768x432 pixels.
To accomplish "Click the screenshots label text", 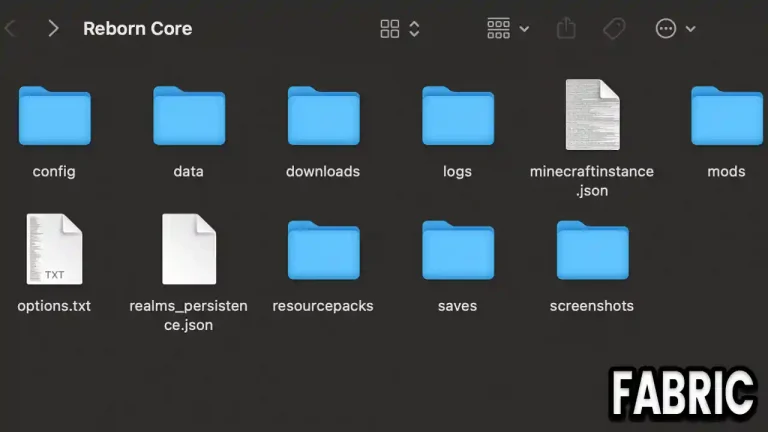I will tap(592, 306).
